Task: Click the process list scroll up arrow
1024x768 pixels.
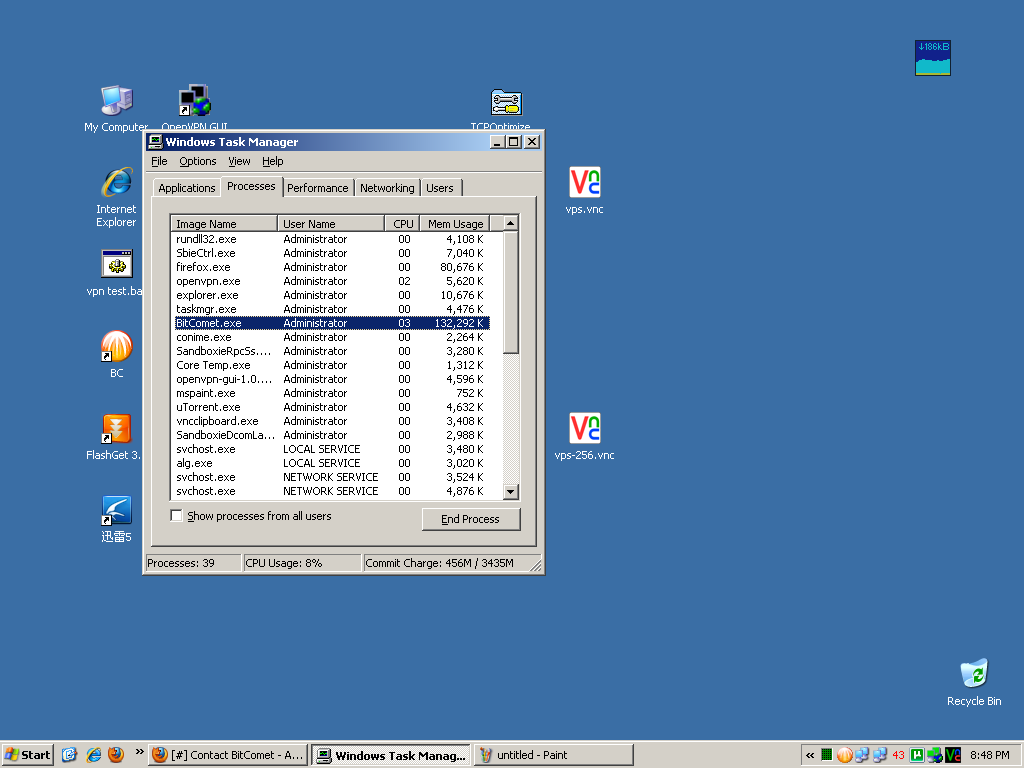Action: tap(511, 223)
